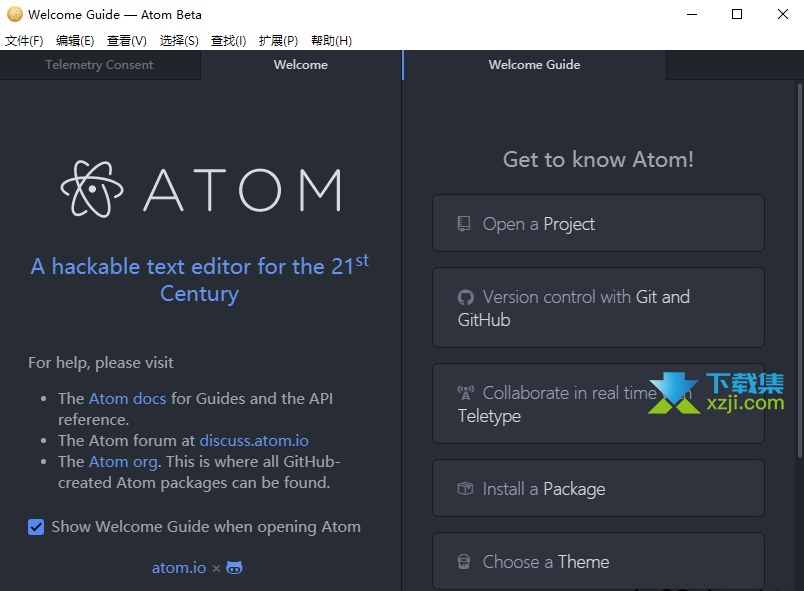Expand the Install a Package card
The image size is (804, 591).
[598, 488]
